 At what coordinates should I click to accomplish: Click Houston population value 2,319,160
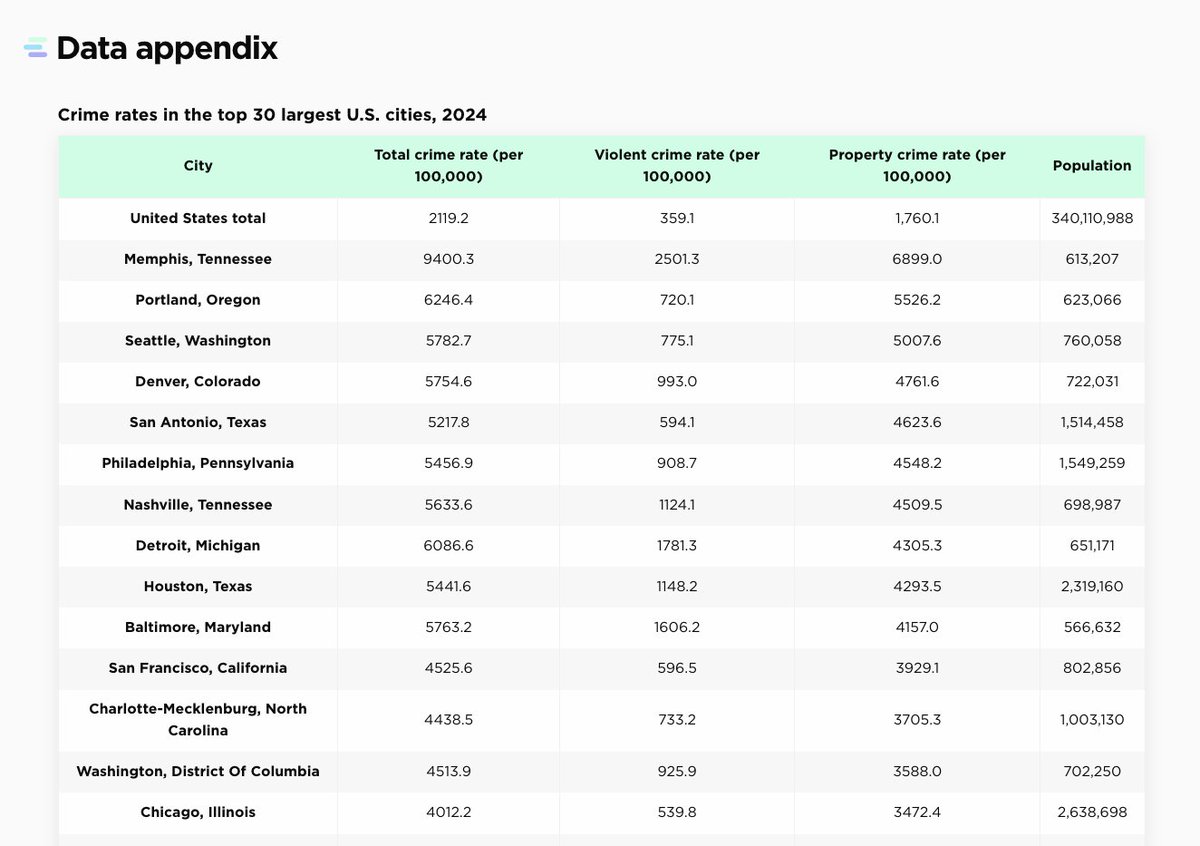(1092, 587)
